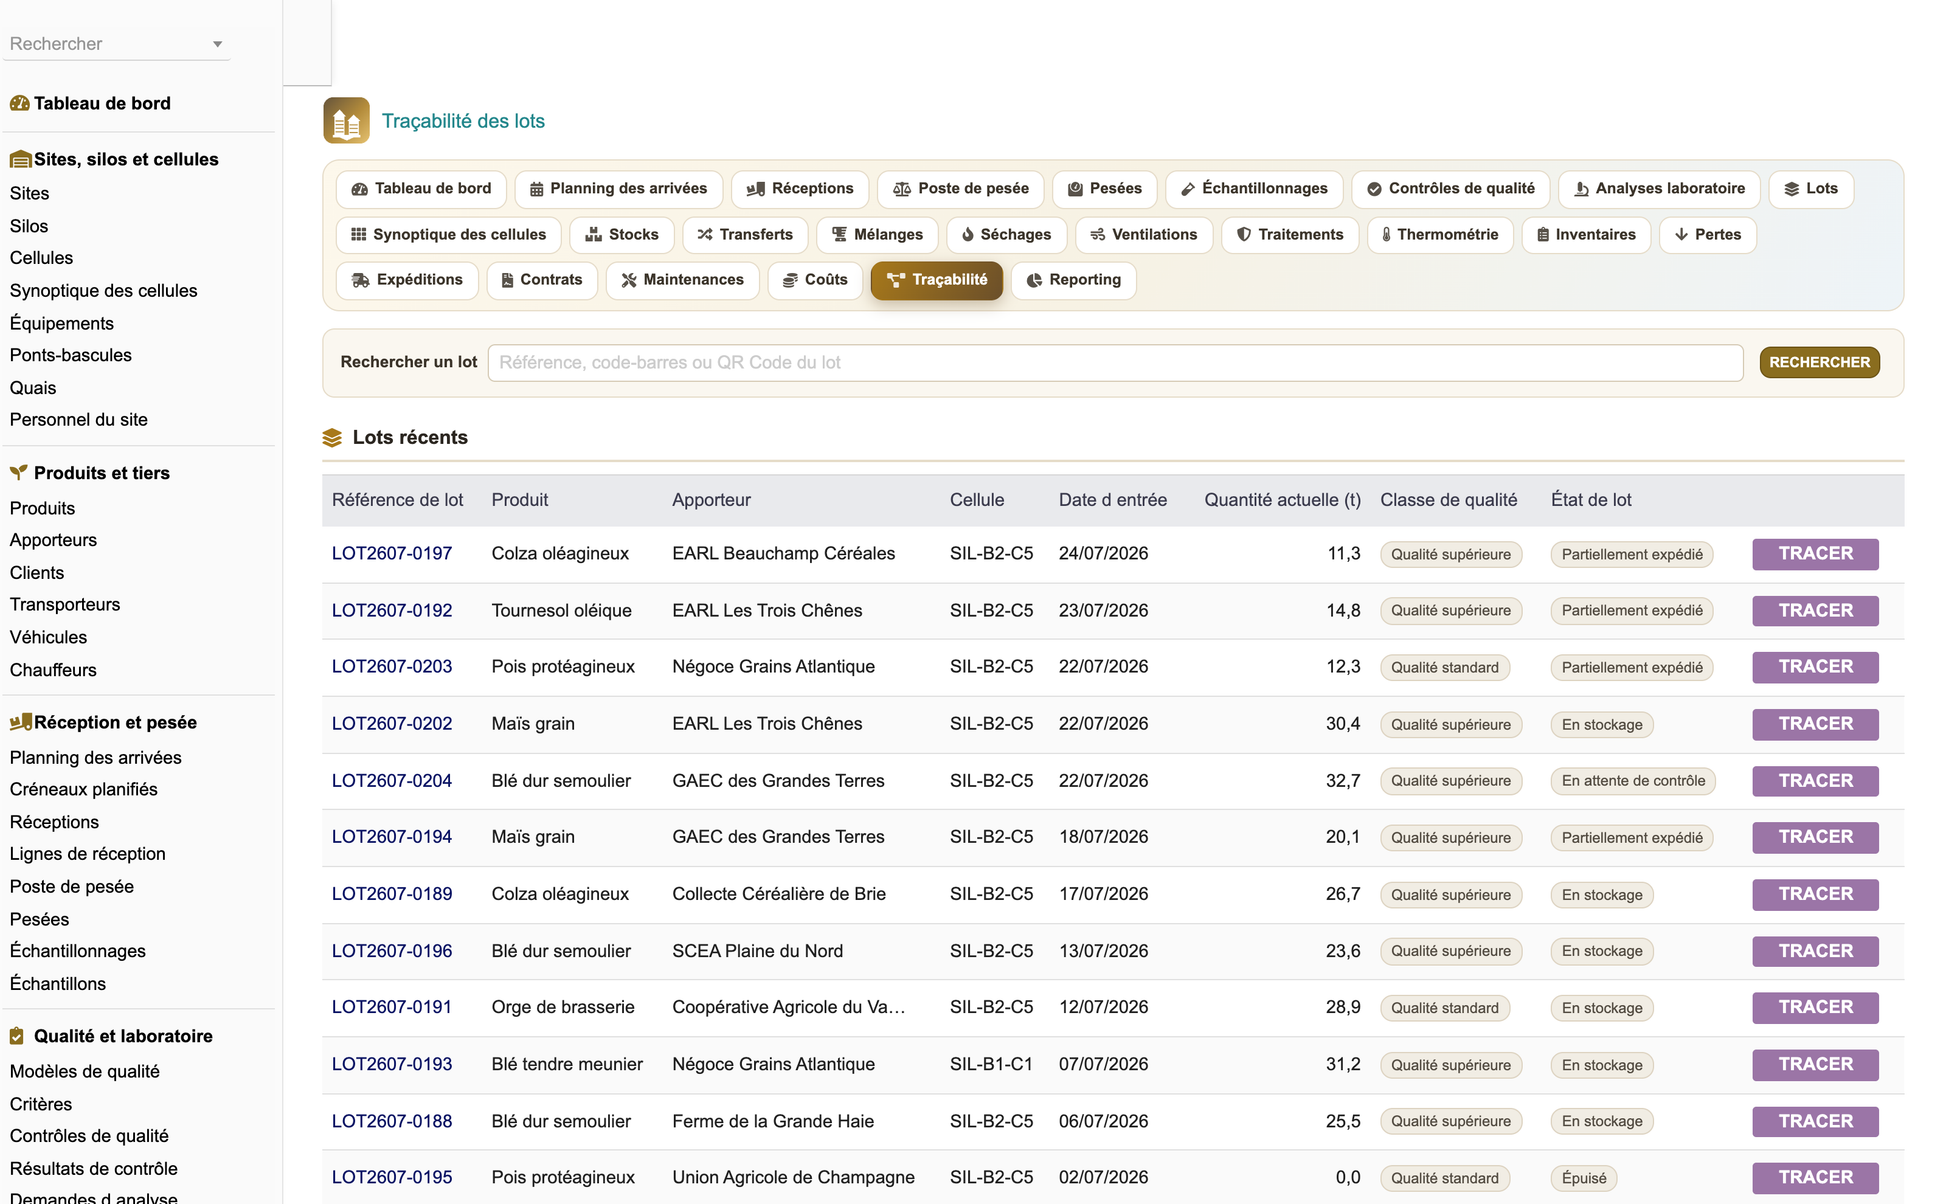The height and width of the screenshot is (1204, 1946).
Task: Open the Séchages tab
Action: click(1006, 235)
